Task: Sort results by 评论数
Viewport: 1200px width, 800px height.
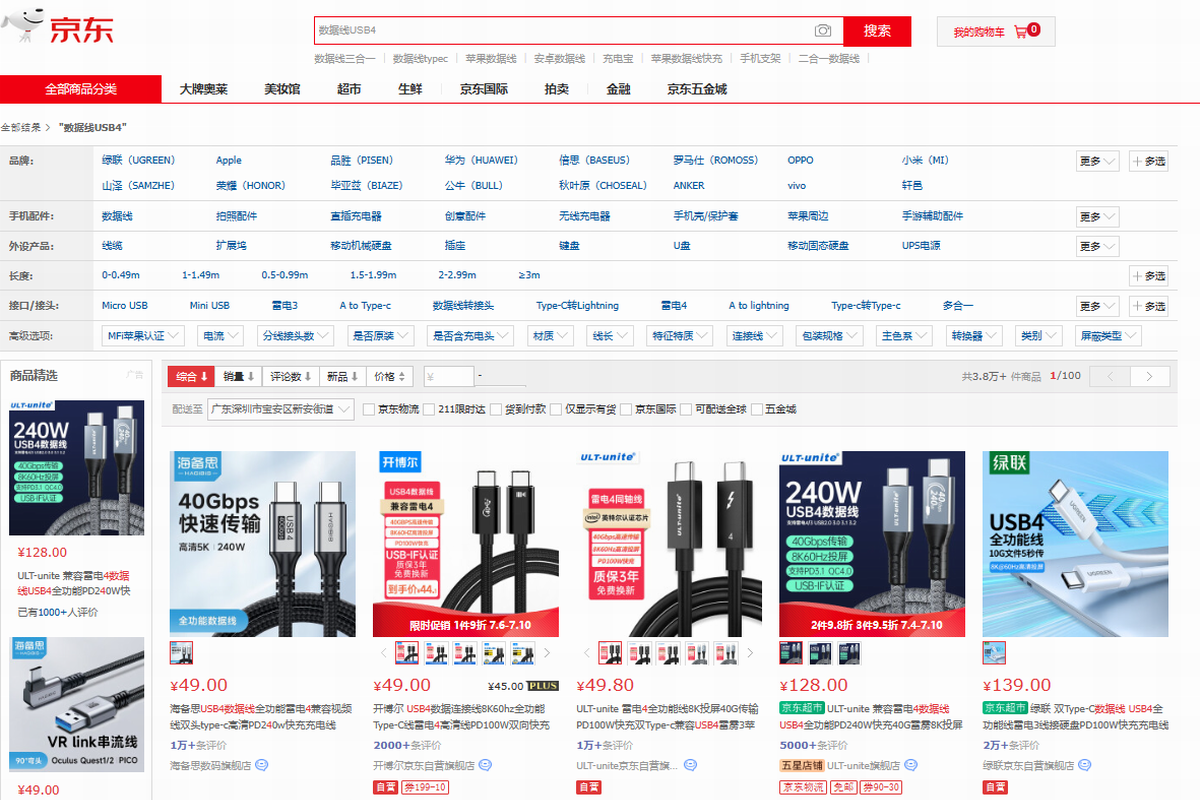Action: 291,377
